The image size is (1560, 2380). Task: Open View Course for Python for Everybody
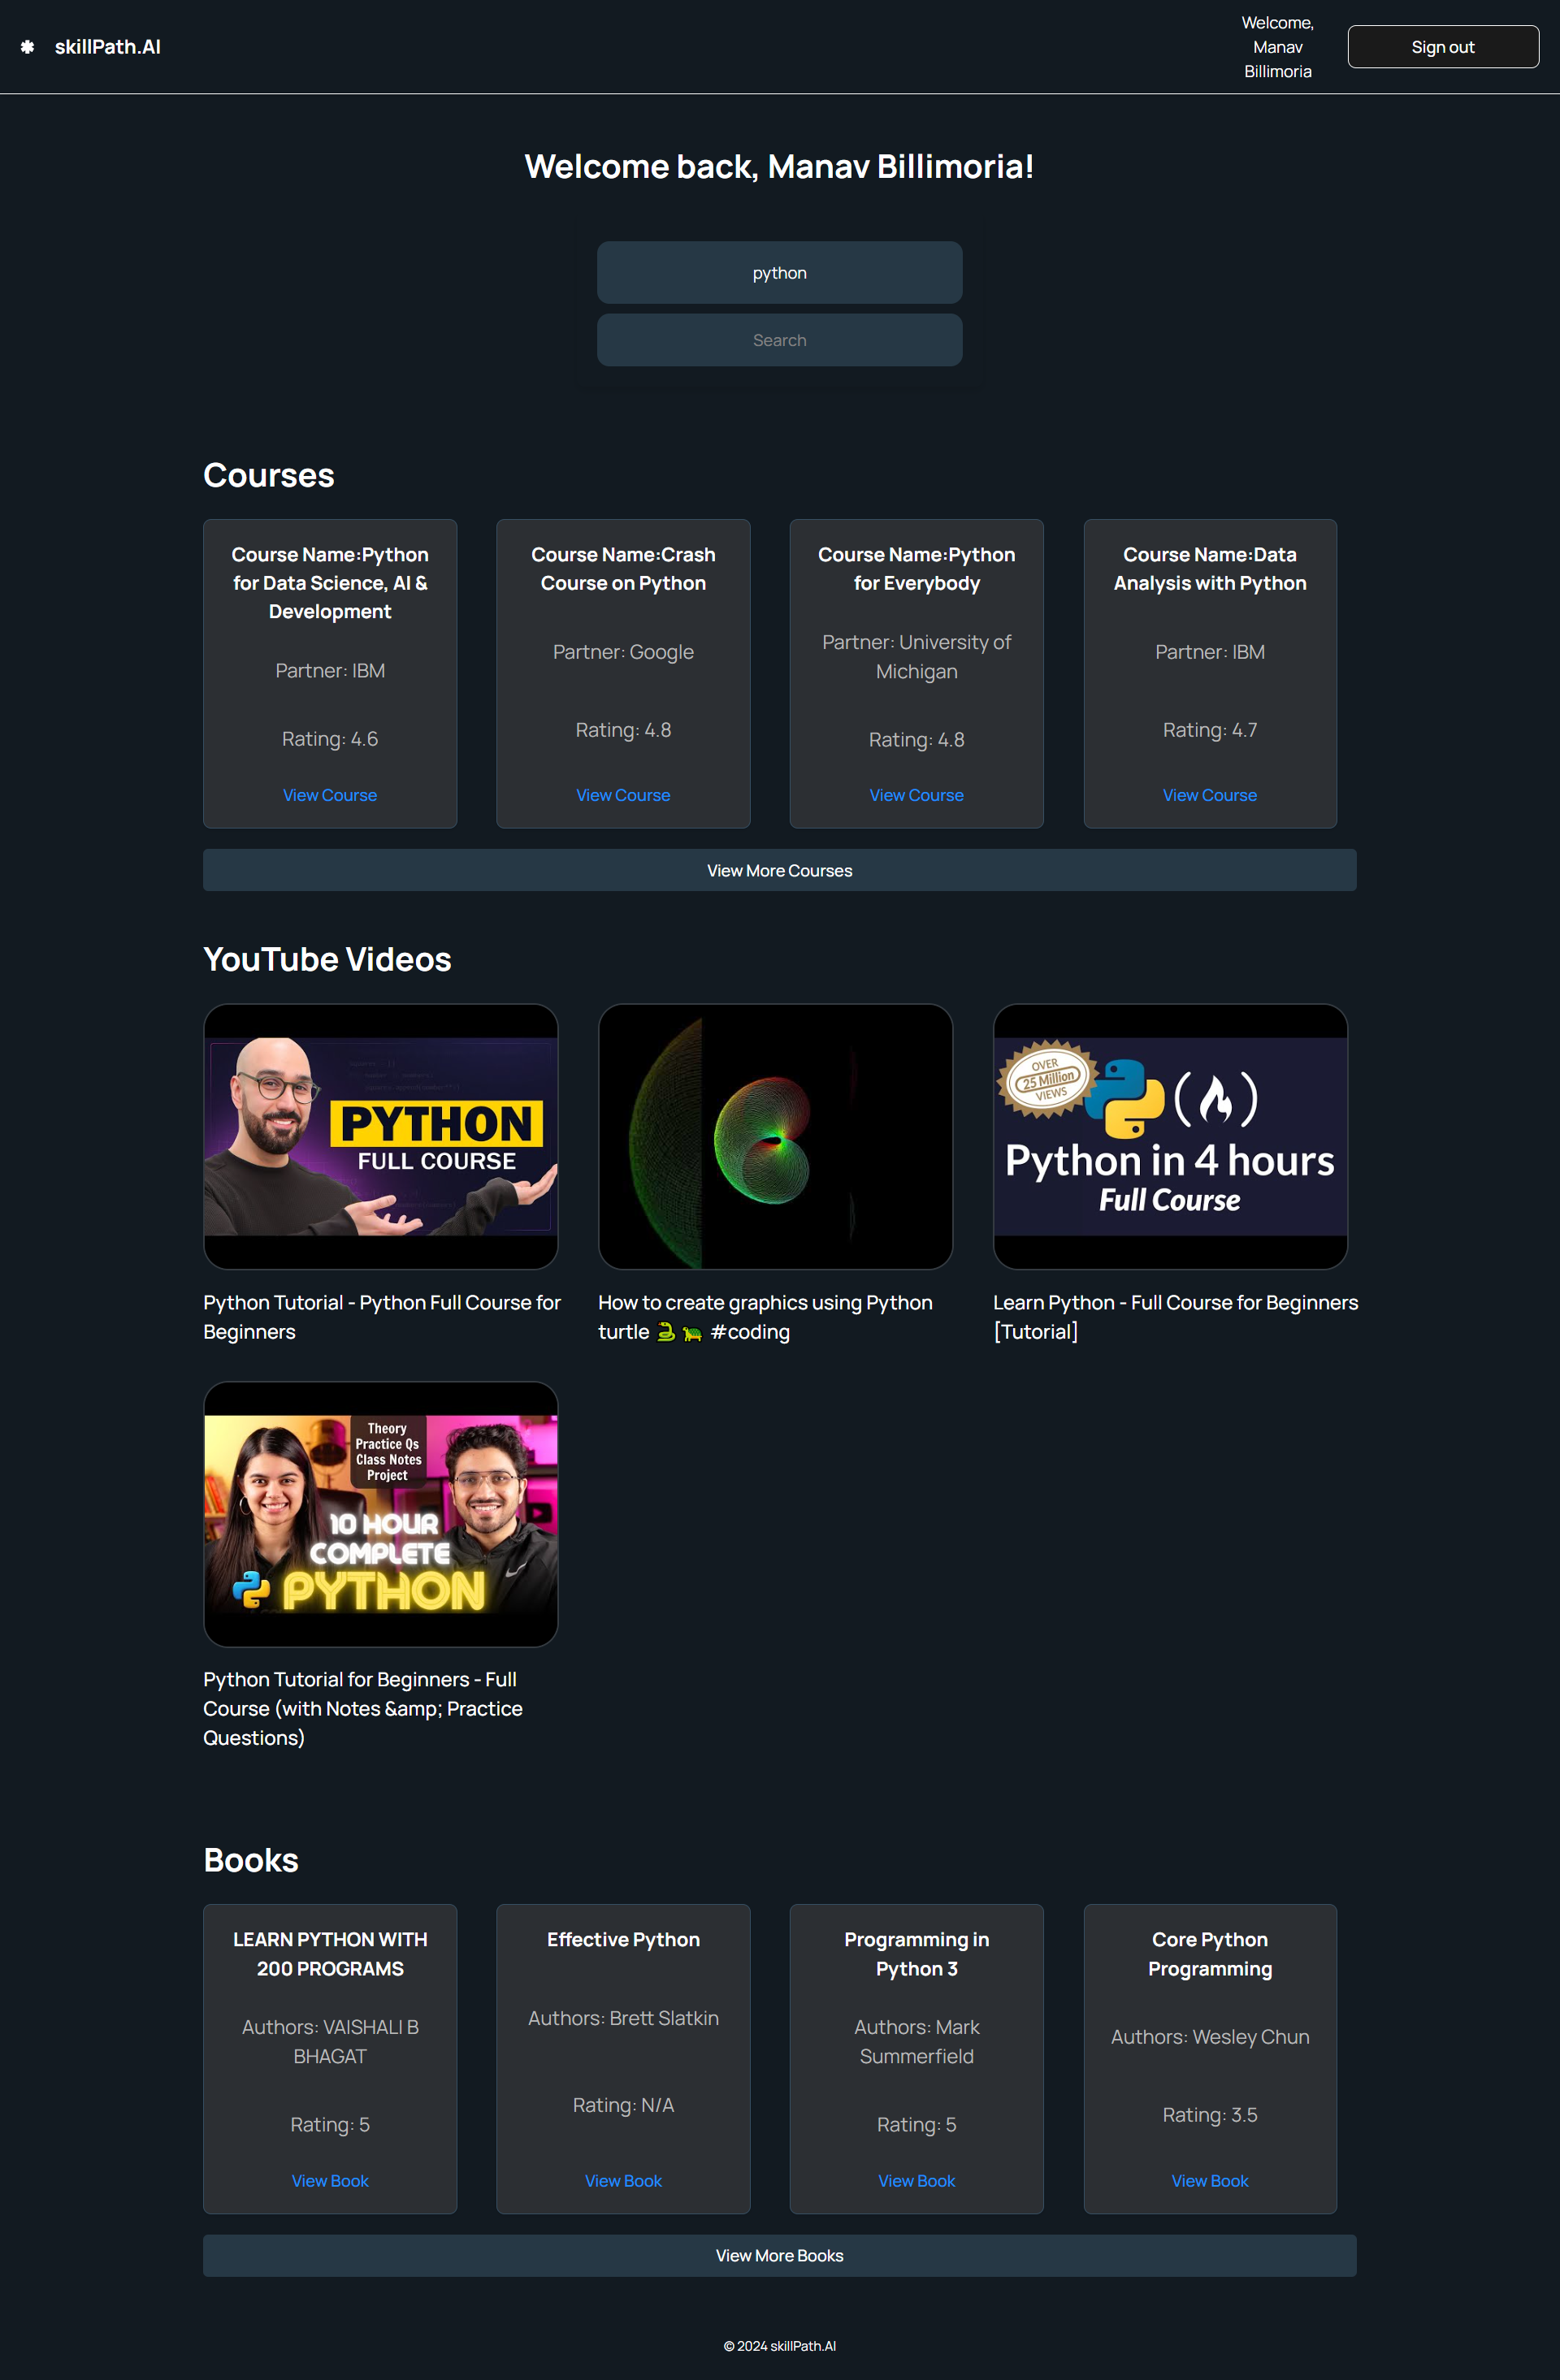(x=916, y=795)
